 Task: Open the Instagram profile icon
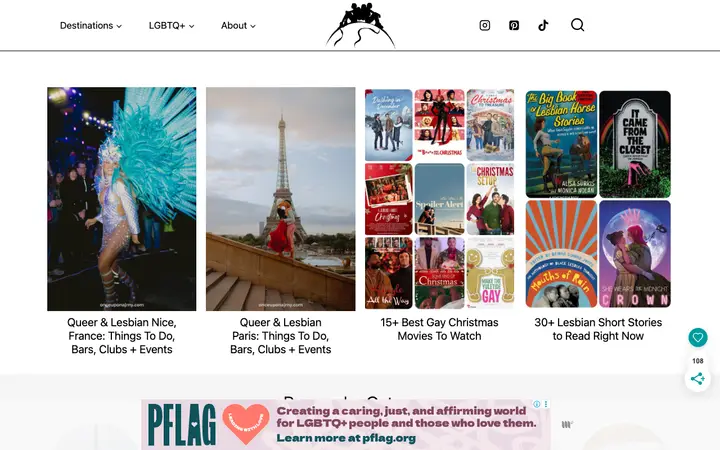(x=484, y=25)
